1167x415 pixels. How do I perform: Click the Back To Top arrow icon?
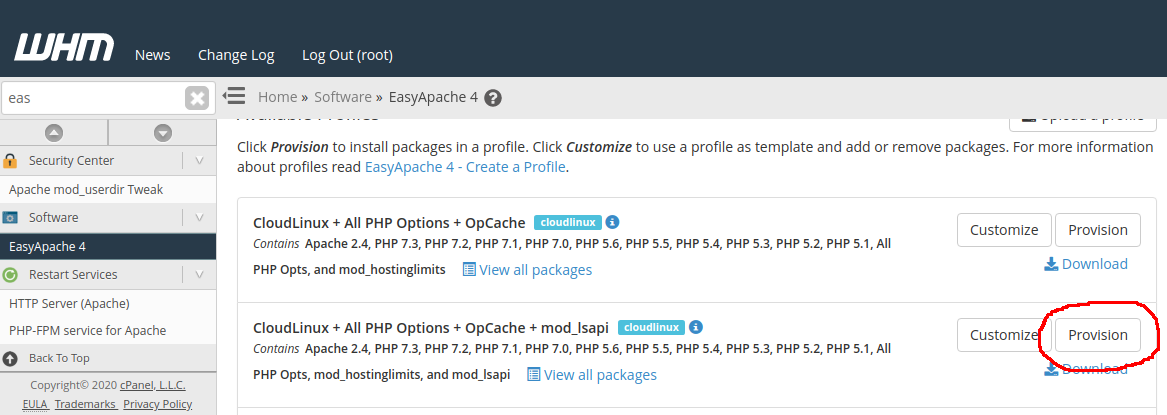coord(10,358)
